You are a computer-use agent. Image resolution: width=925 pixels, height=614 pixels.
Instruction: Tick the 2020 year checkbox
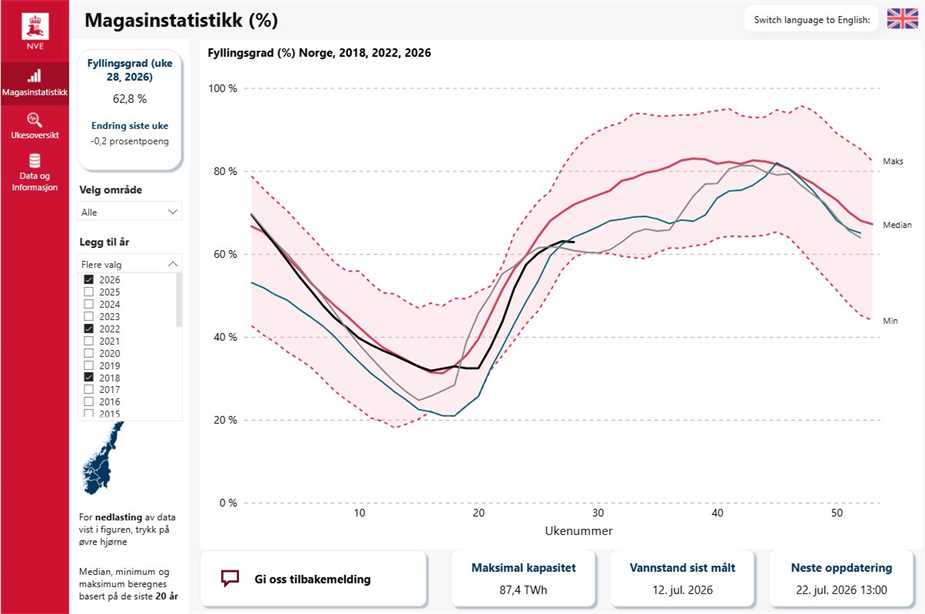pos(88,353)
